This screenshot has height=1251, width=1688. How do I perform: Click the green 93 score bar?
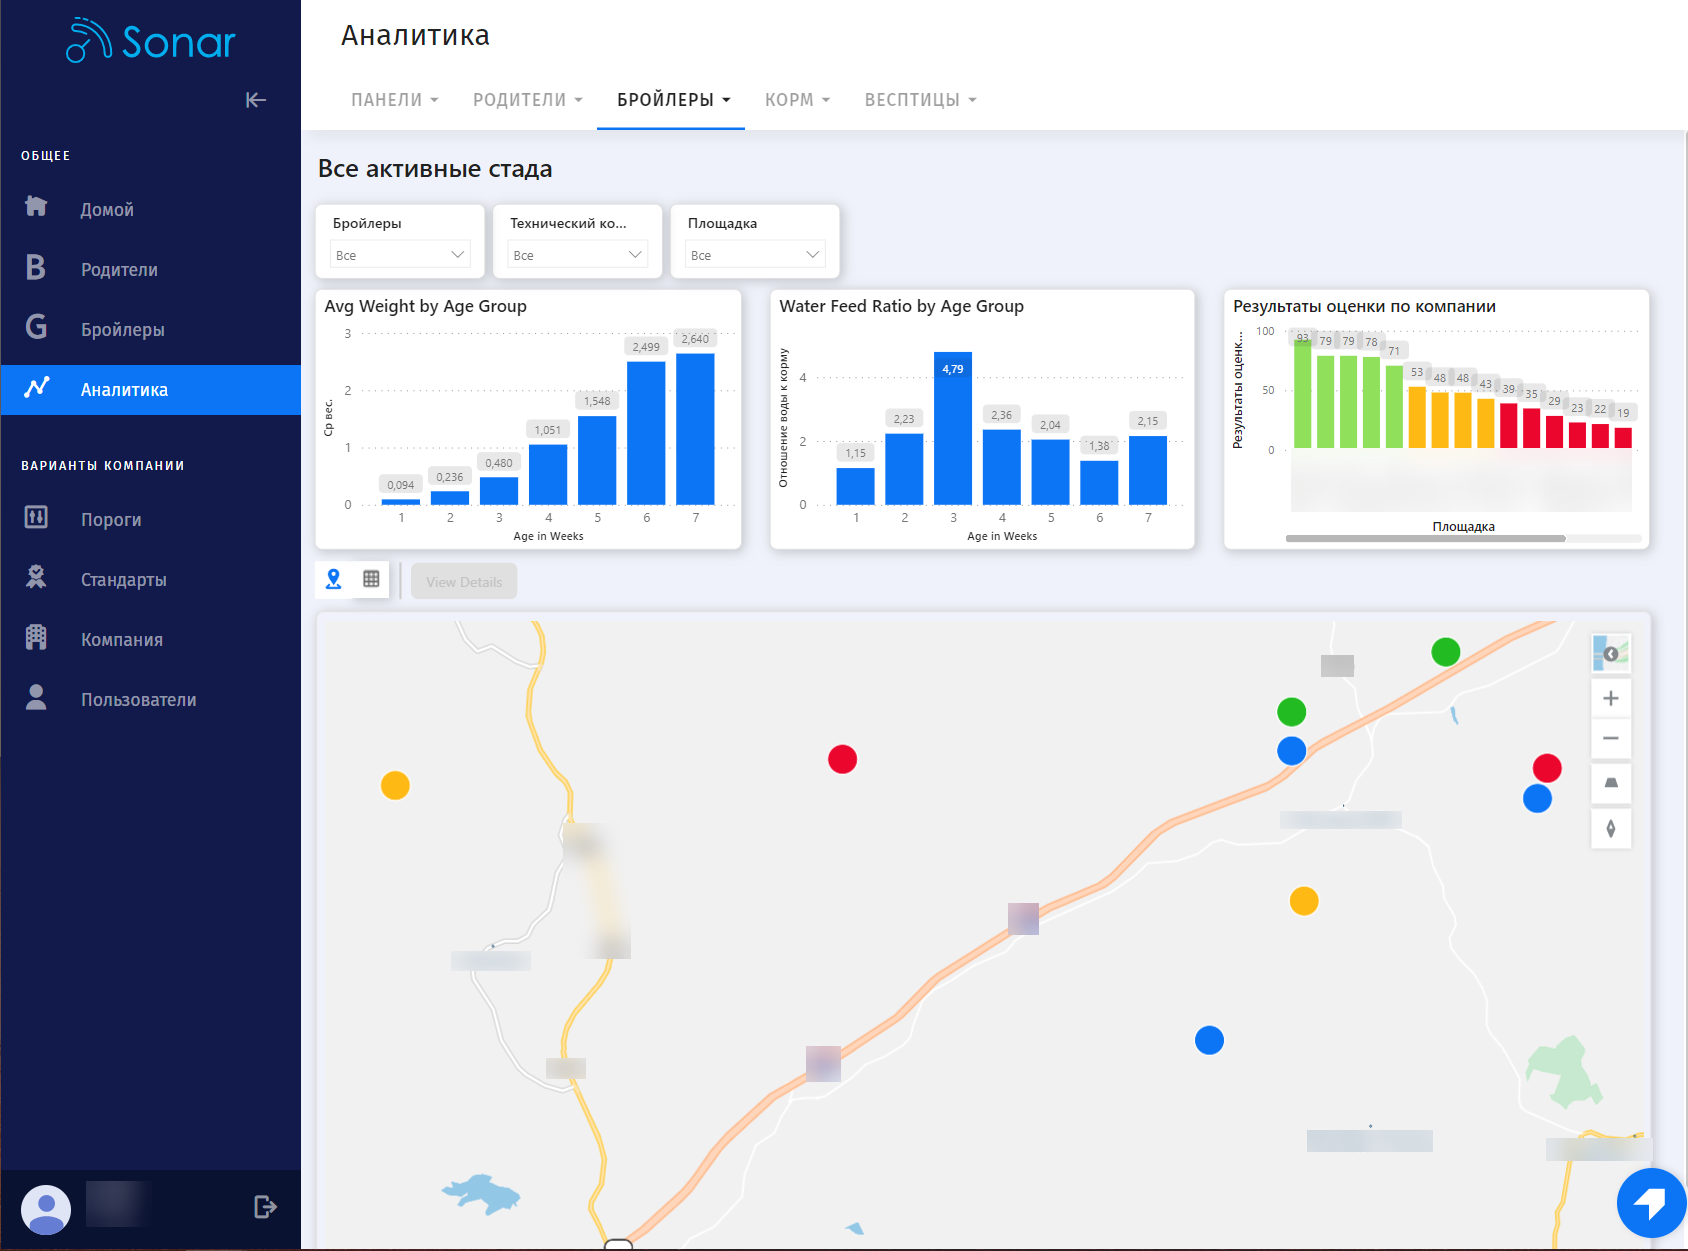(x=1302, y=393)
